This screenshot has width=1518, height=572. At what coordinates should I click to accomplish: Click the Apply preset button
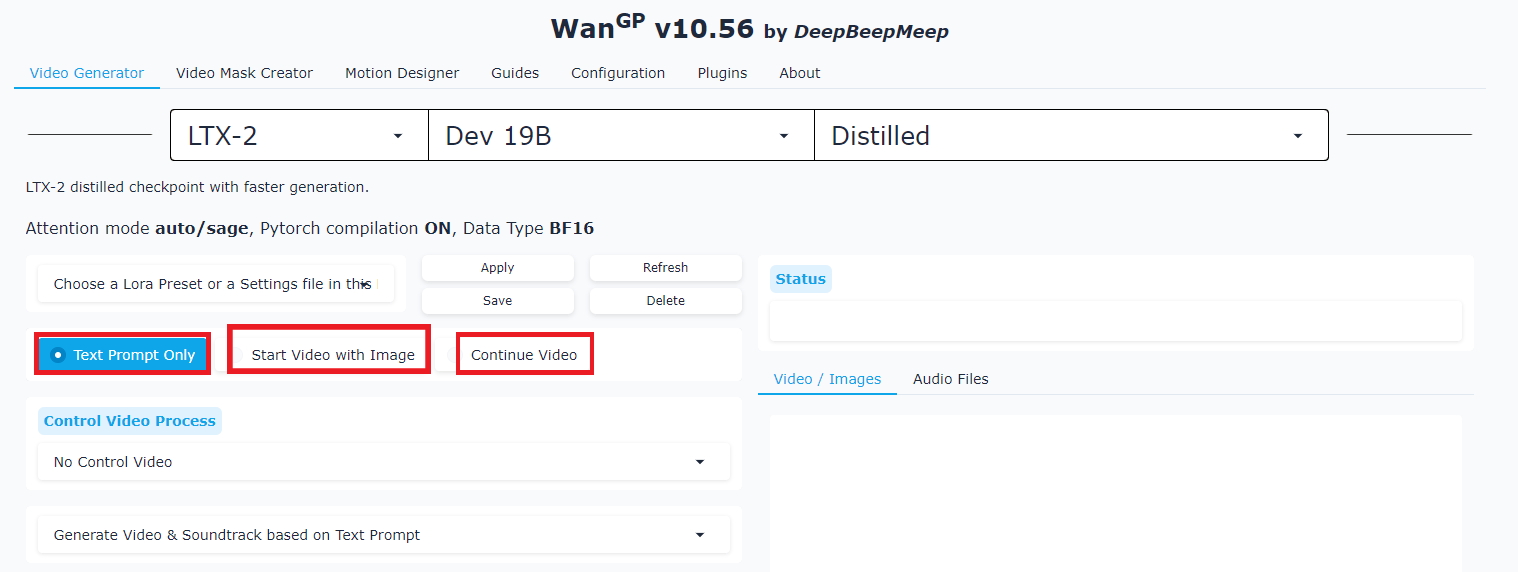point(498,268)
